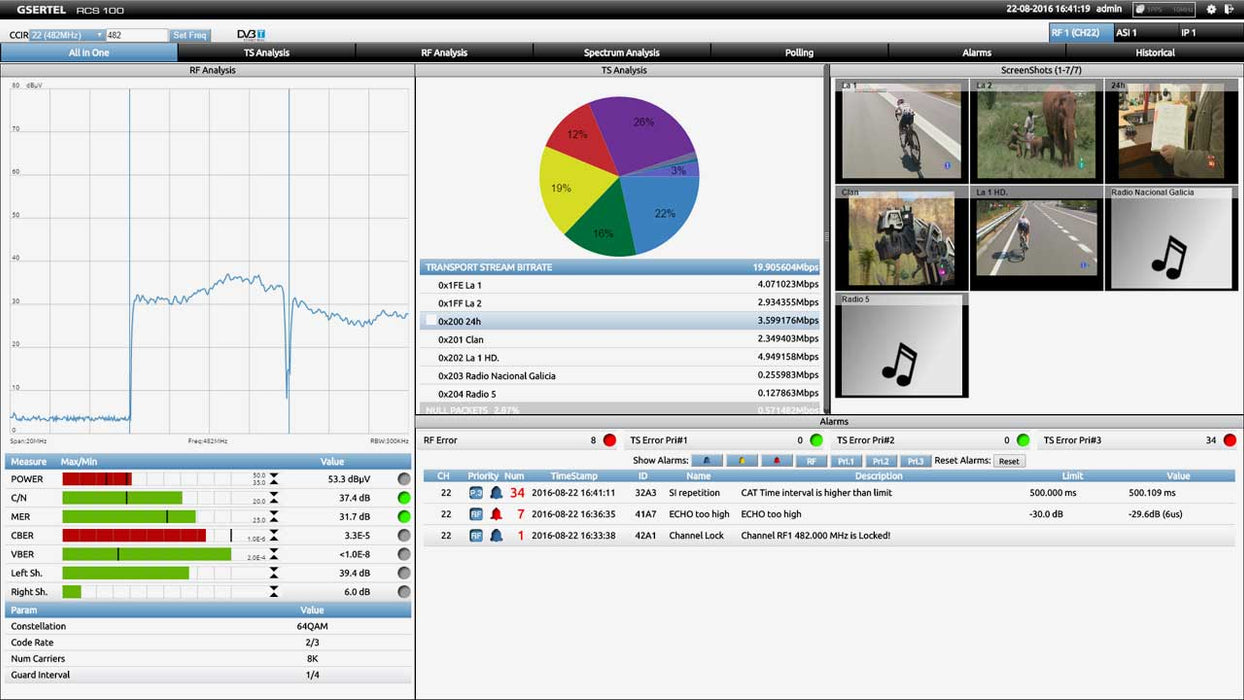This screenshot has width=1244, height=700.
Task: Check the box beside 0x200 24h
Action: click(x=431, y=321)
